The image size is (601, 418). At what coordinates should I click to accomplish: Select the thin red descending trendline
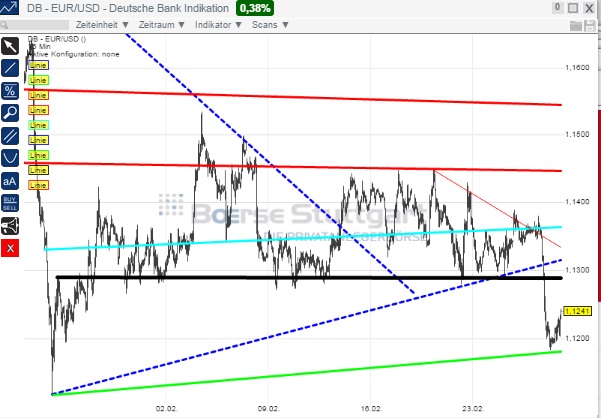[x=498, y=209]
